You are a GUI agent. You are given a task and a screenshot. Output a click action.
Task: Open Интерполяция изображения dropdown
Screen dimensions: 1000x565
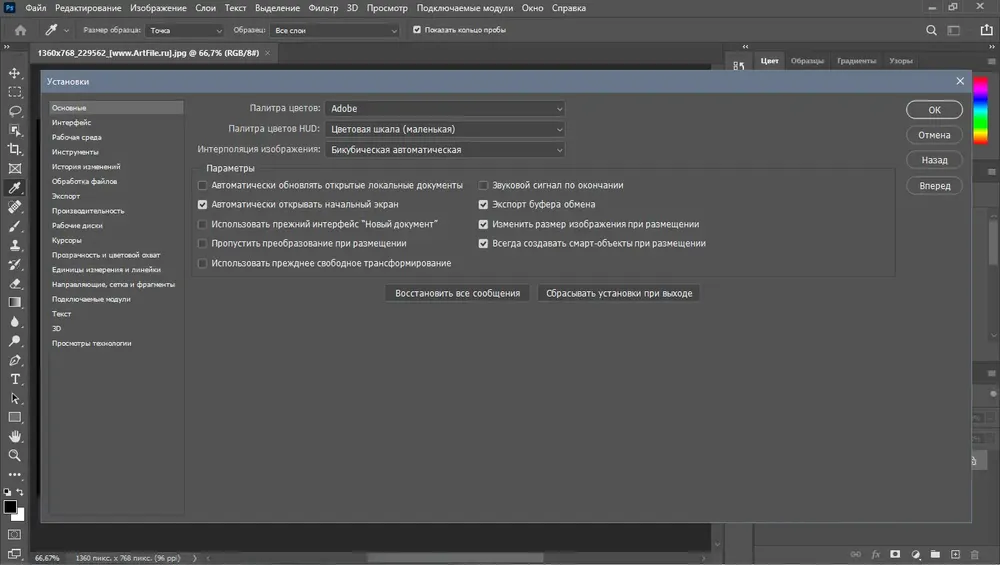[x=445, y=150]
